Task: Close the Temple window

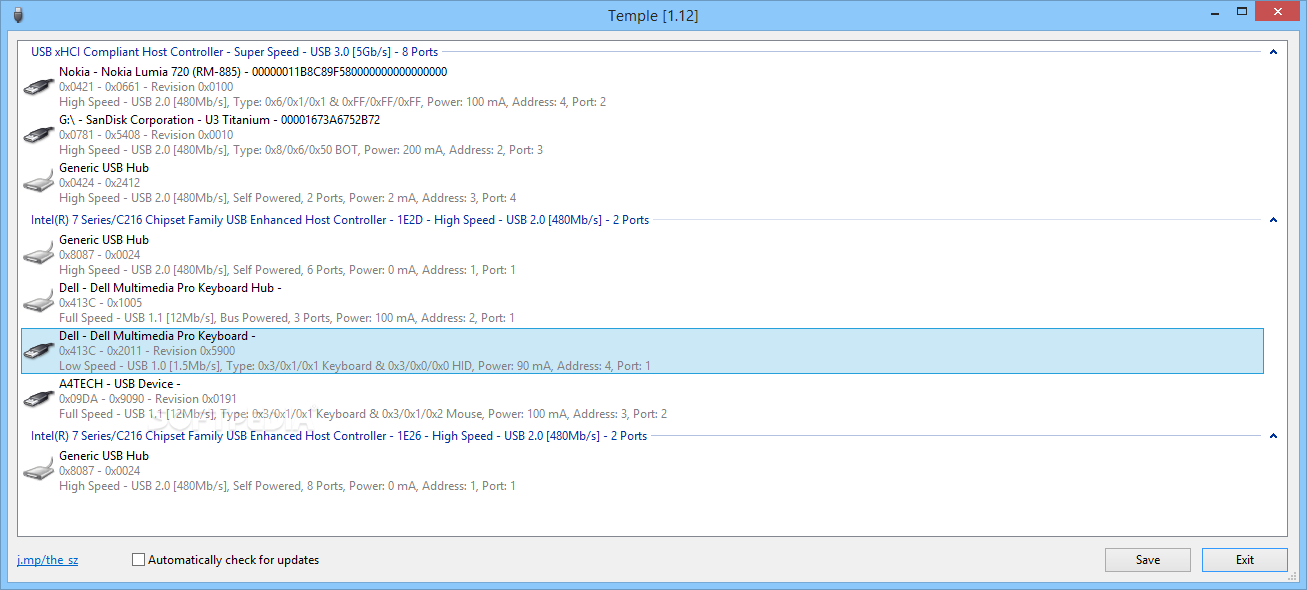Action: (x=1279, y=11)
